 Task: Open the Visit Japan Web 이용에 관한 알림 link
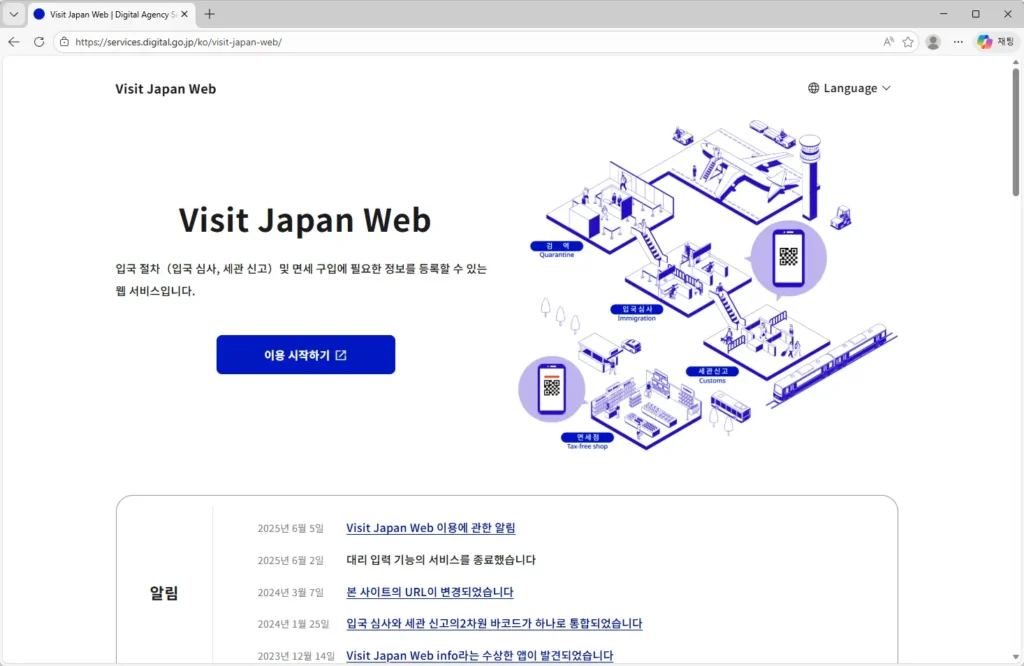(430, 527)
